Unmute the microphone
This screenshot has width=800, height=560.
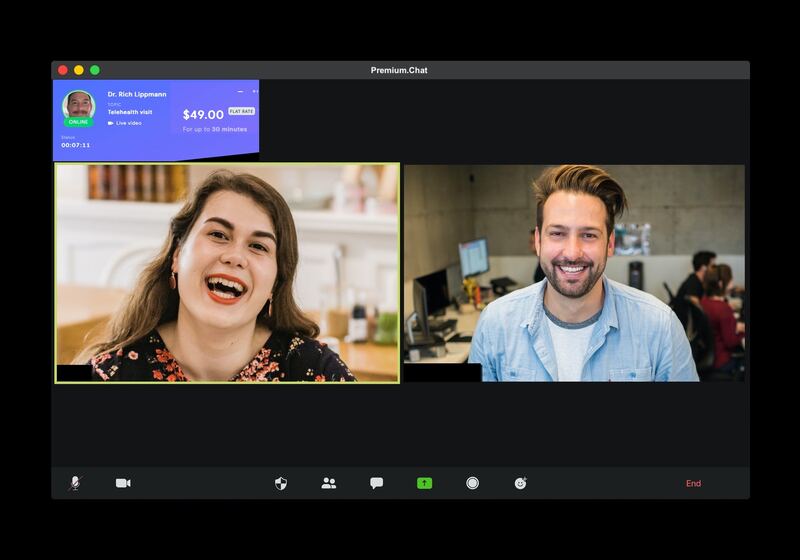pyautogui.click(x=75, y=483)
